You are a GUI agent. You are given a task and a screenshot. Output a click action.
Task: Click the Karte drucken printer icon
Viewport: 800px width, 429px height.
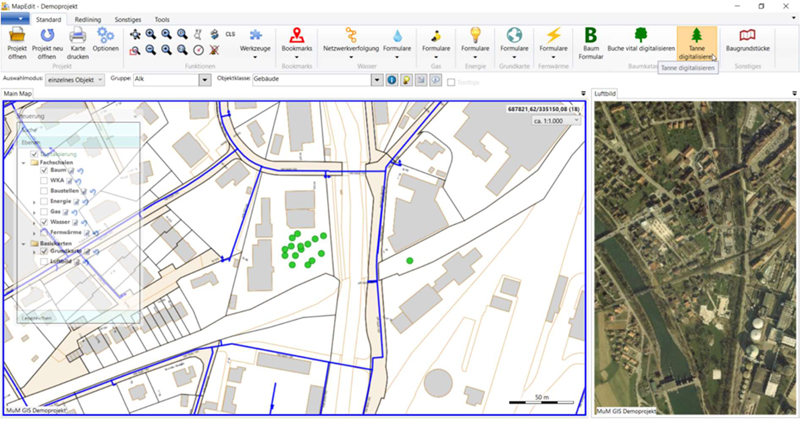tap(78, 36)
